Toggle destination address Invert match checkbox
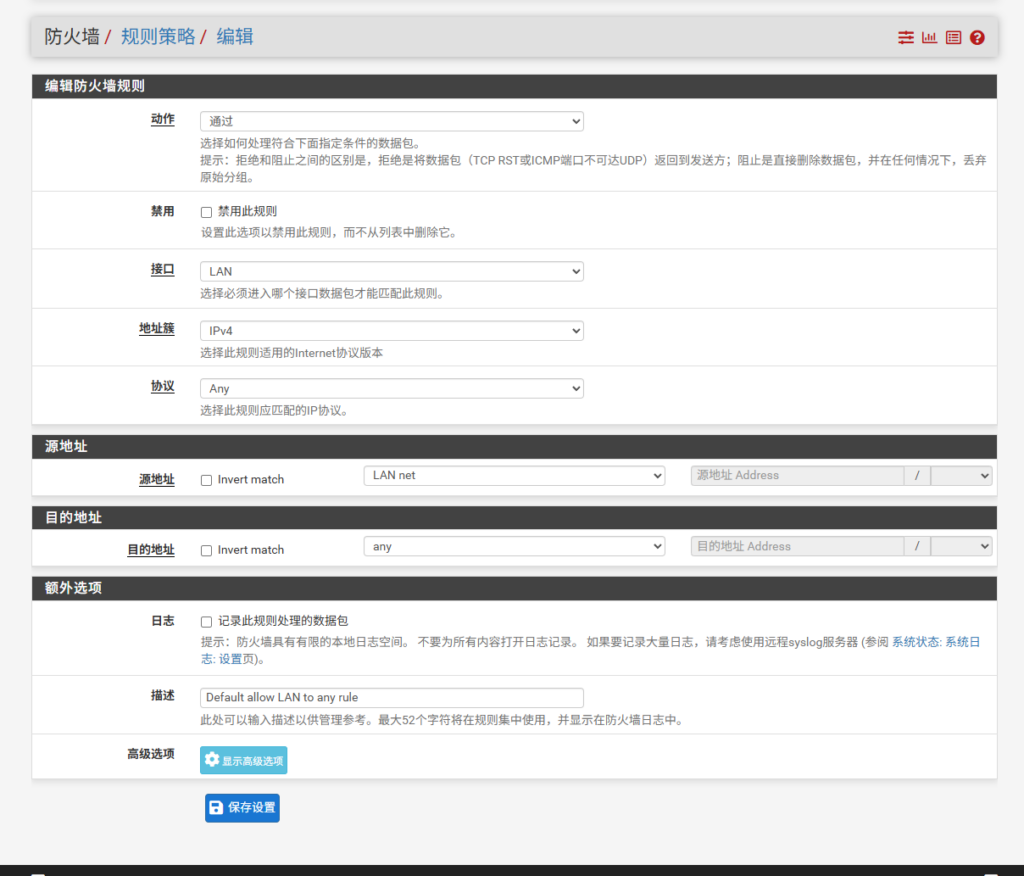Image resolution: width=1024 pixels, height=876 pixels. [207, 551]
